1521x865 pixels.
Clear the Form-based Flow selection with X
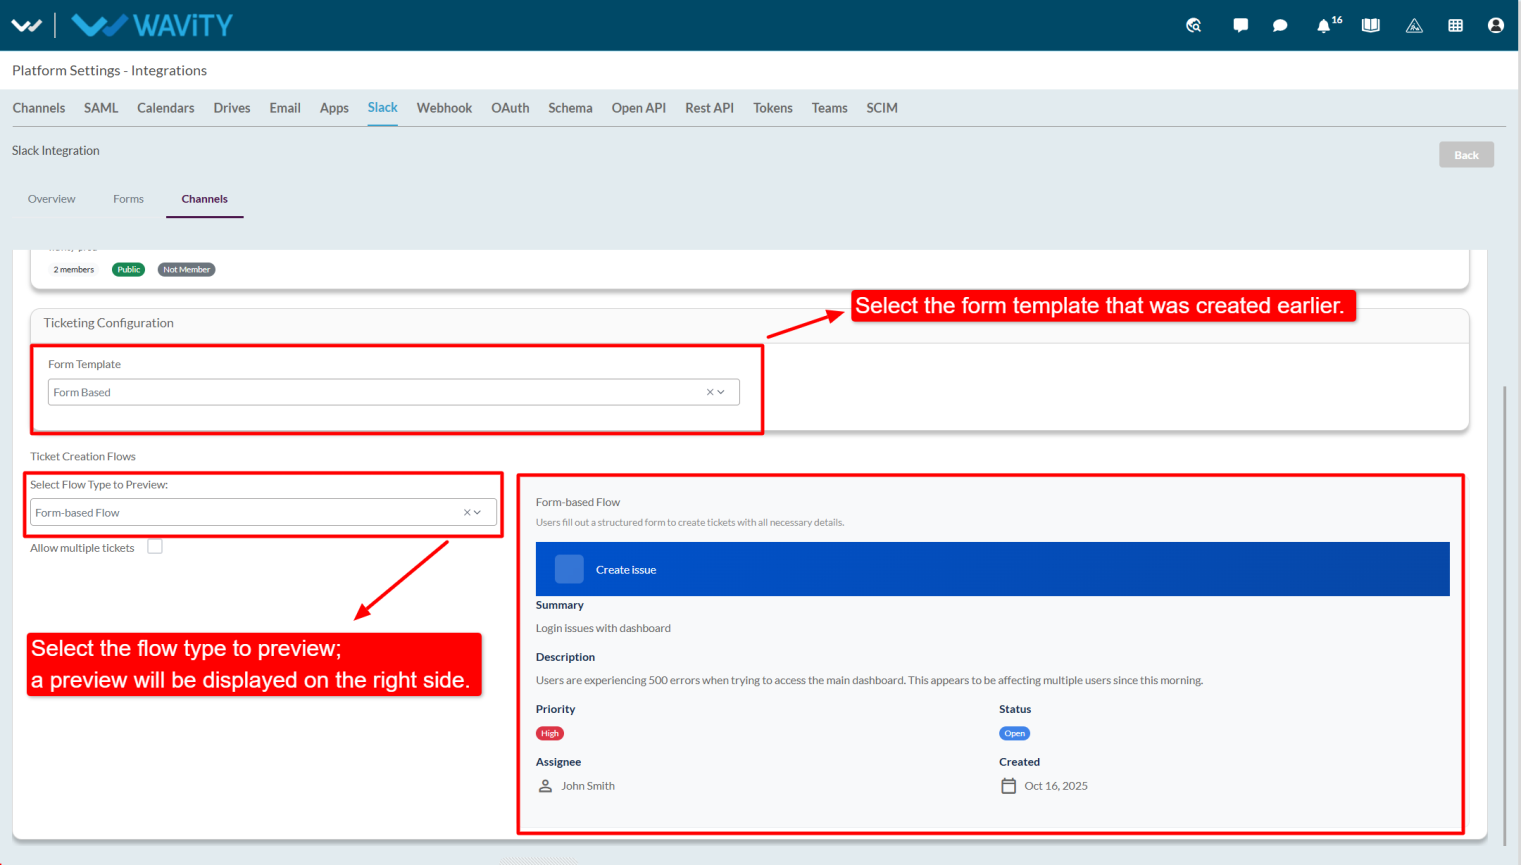467,512
